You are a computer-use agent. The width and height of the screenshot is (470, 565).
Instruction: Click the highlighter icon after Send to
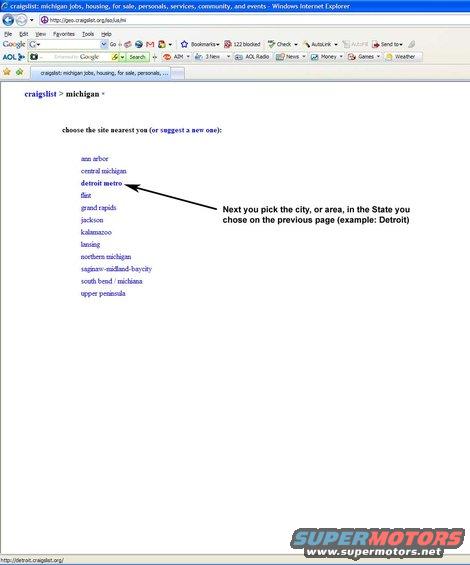412,44
